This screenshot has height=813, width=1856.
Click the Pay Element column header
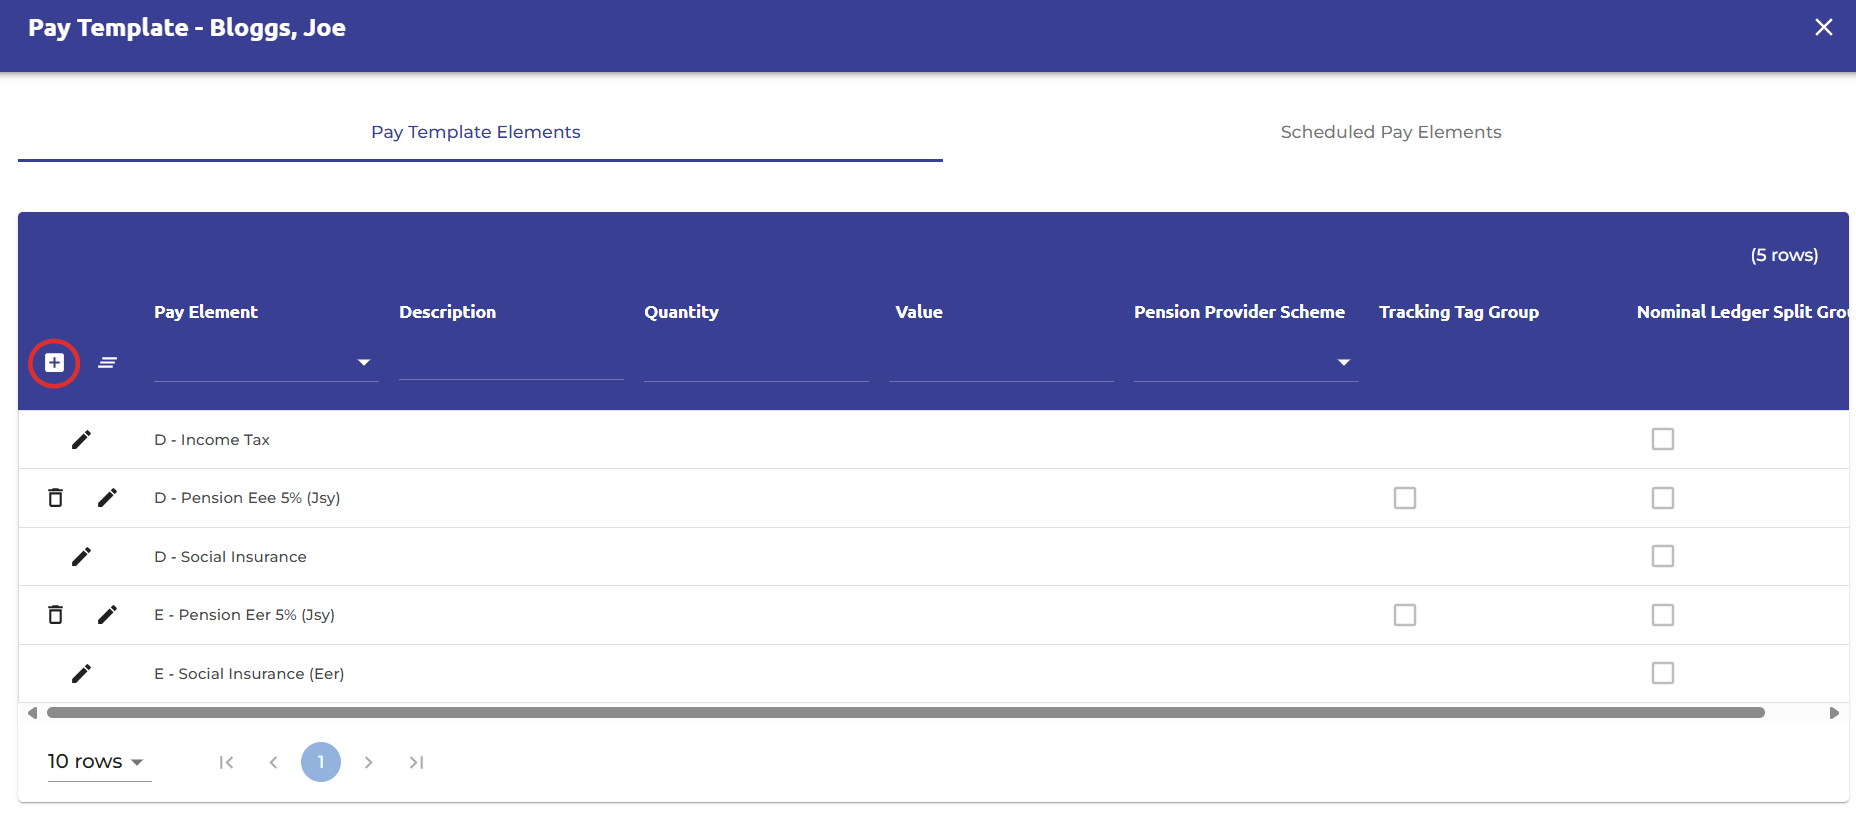[x=206, y=312]
